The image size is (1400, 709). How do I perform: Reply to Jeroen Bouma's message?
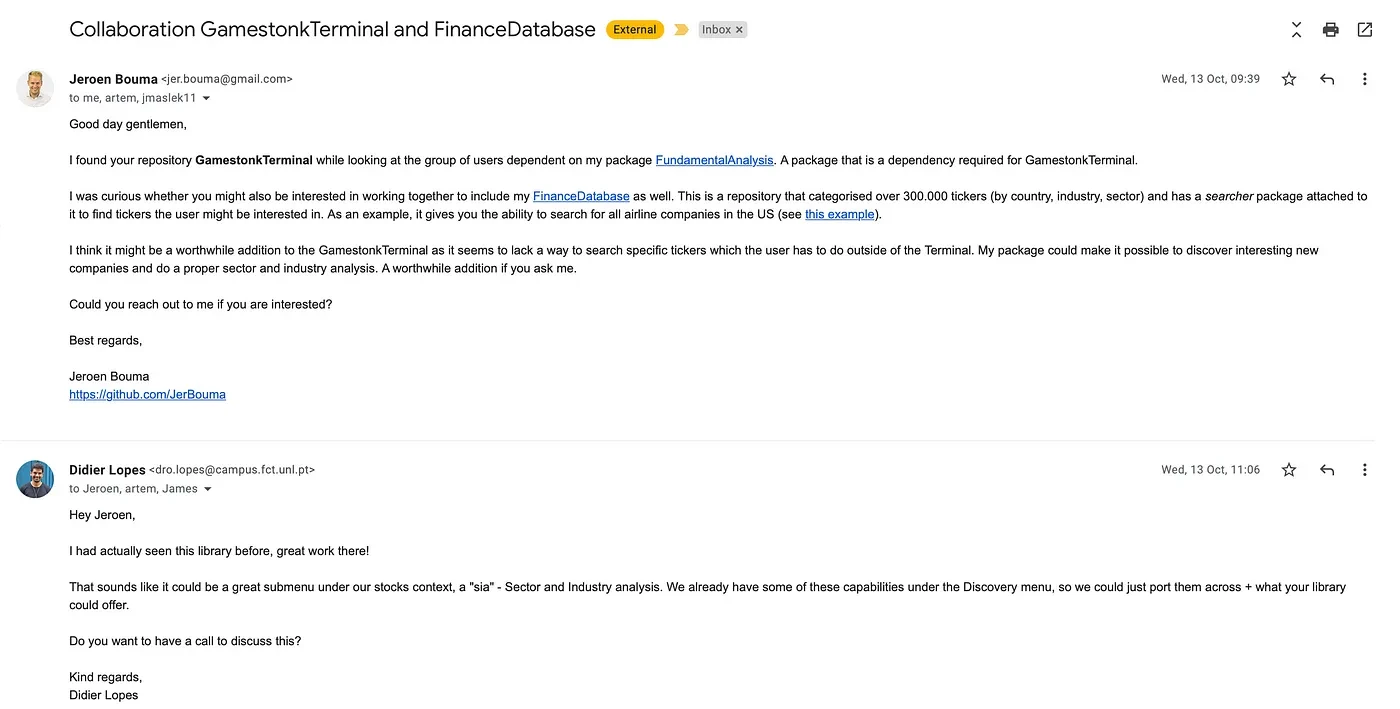point(1327,79)
